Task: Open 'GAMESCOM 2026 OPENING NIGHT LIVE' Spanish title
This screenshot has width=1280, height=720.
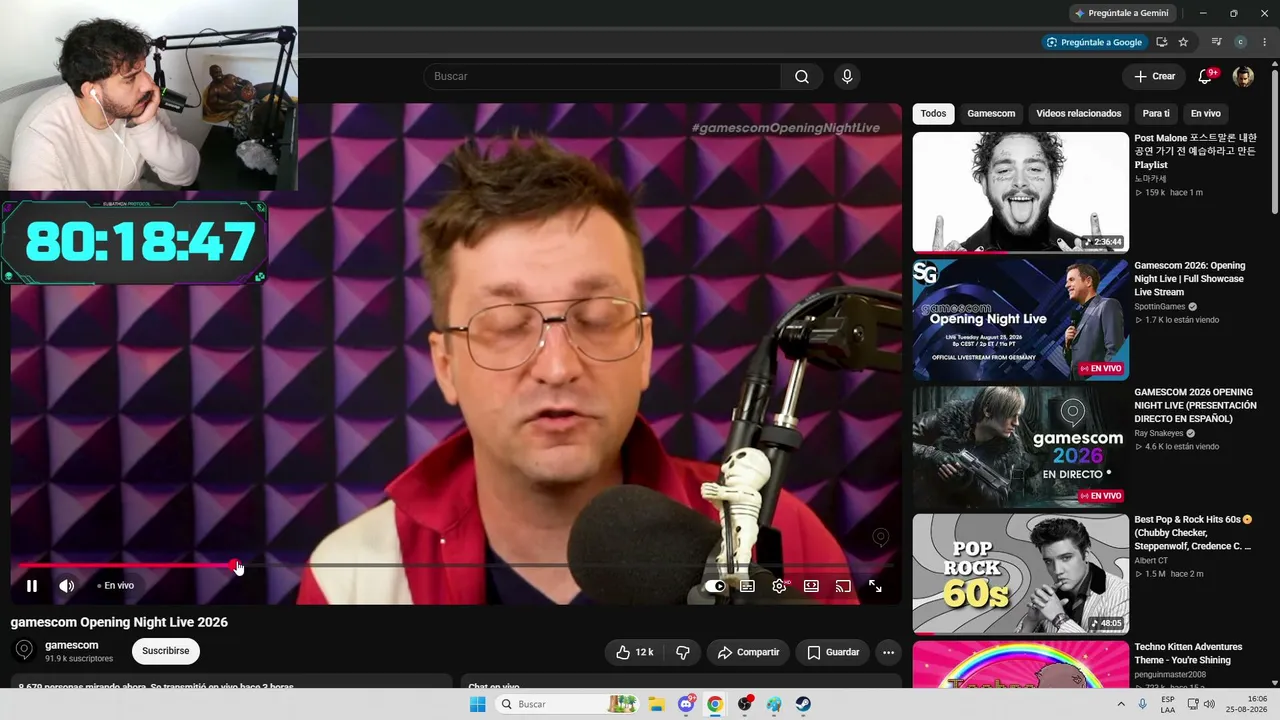Action: point(1195,406)
